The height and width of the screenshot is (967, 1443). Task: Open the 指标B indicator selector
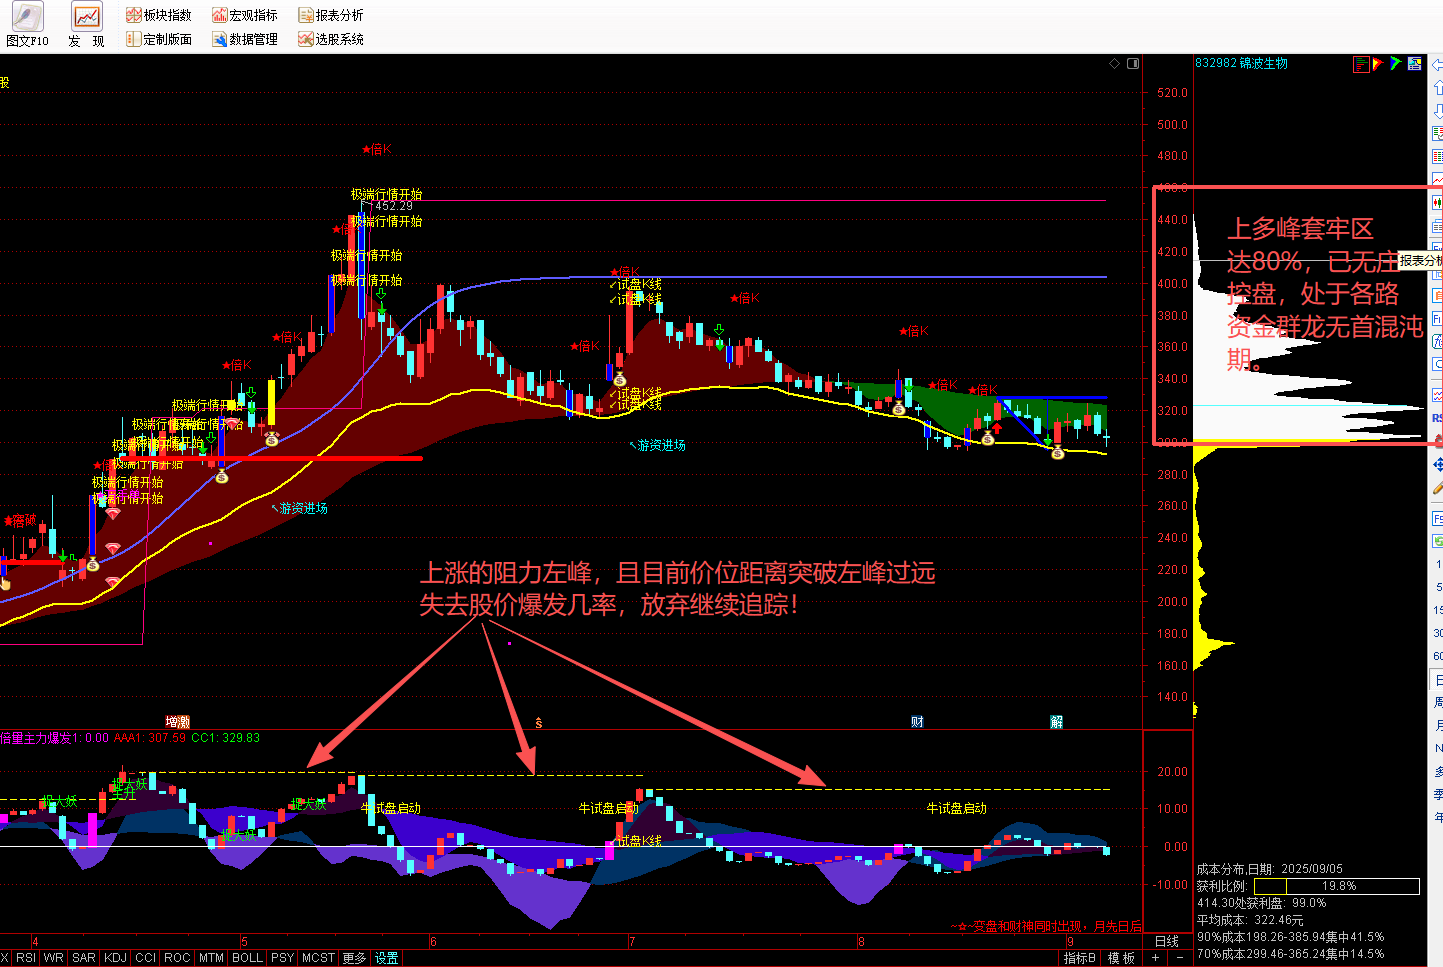[x=1080, y=958]
